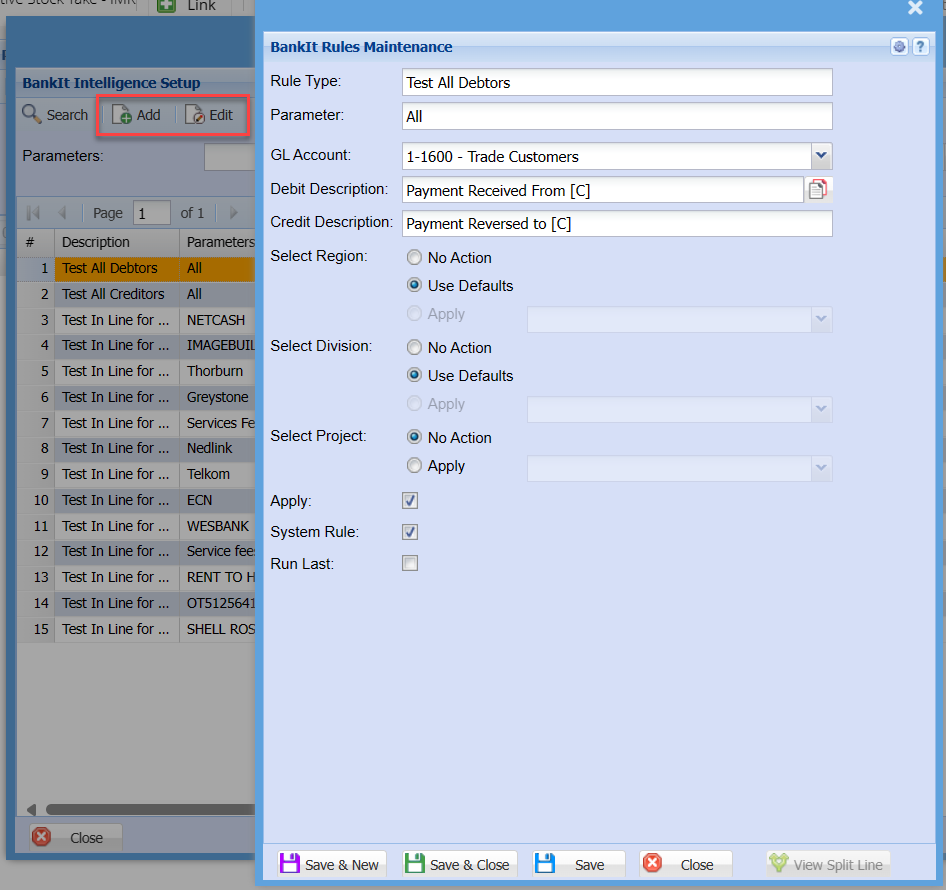Open the Select Region dropdown arrow

click(821, 319)
